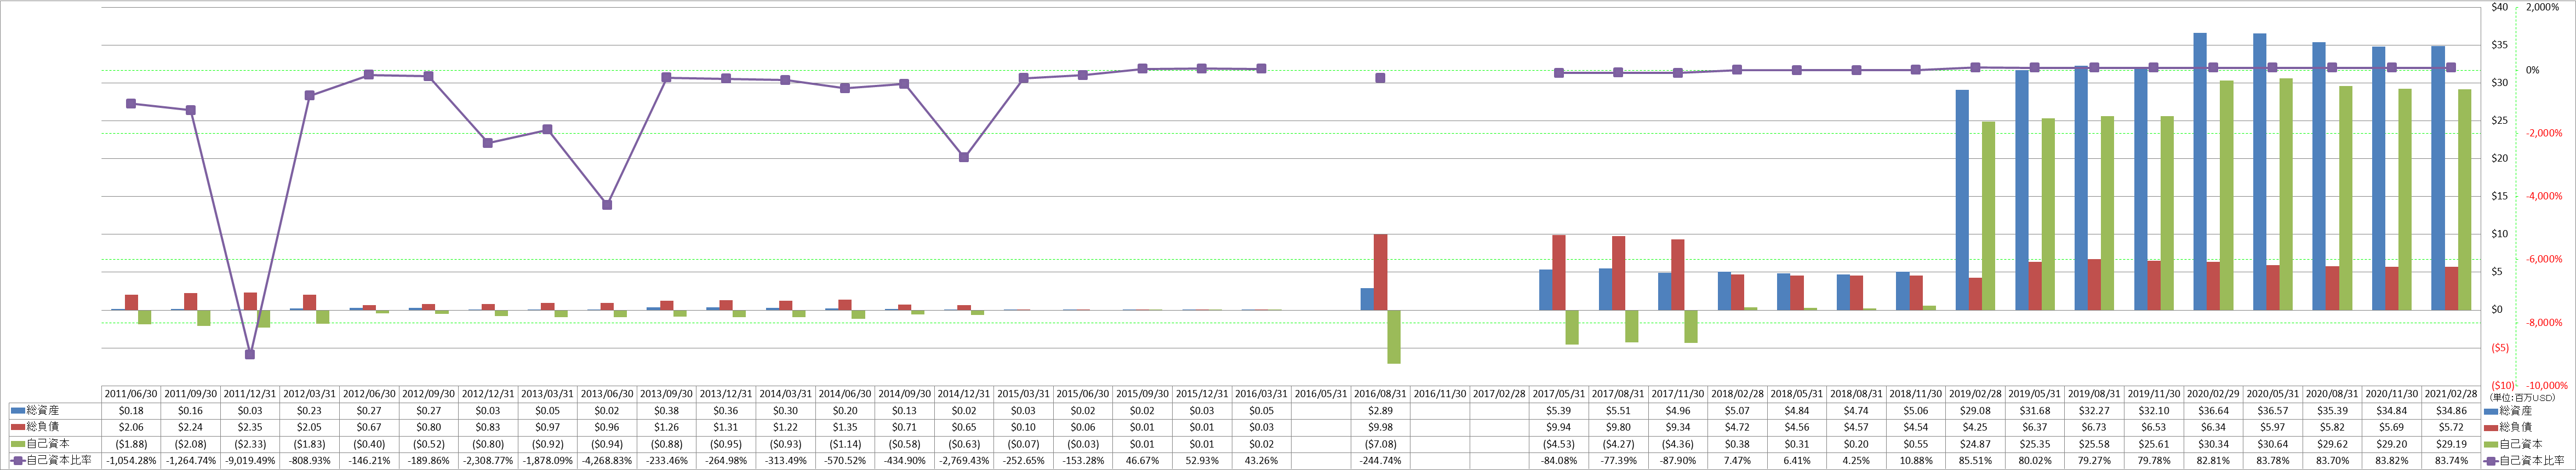Click the $6.73 total liabilities cell
The height and width of the screenshot is (470, 2576).
[x=2094, y=427]
